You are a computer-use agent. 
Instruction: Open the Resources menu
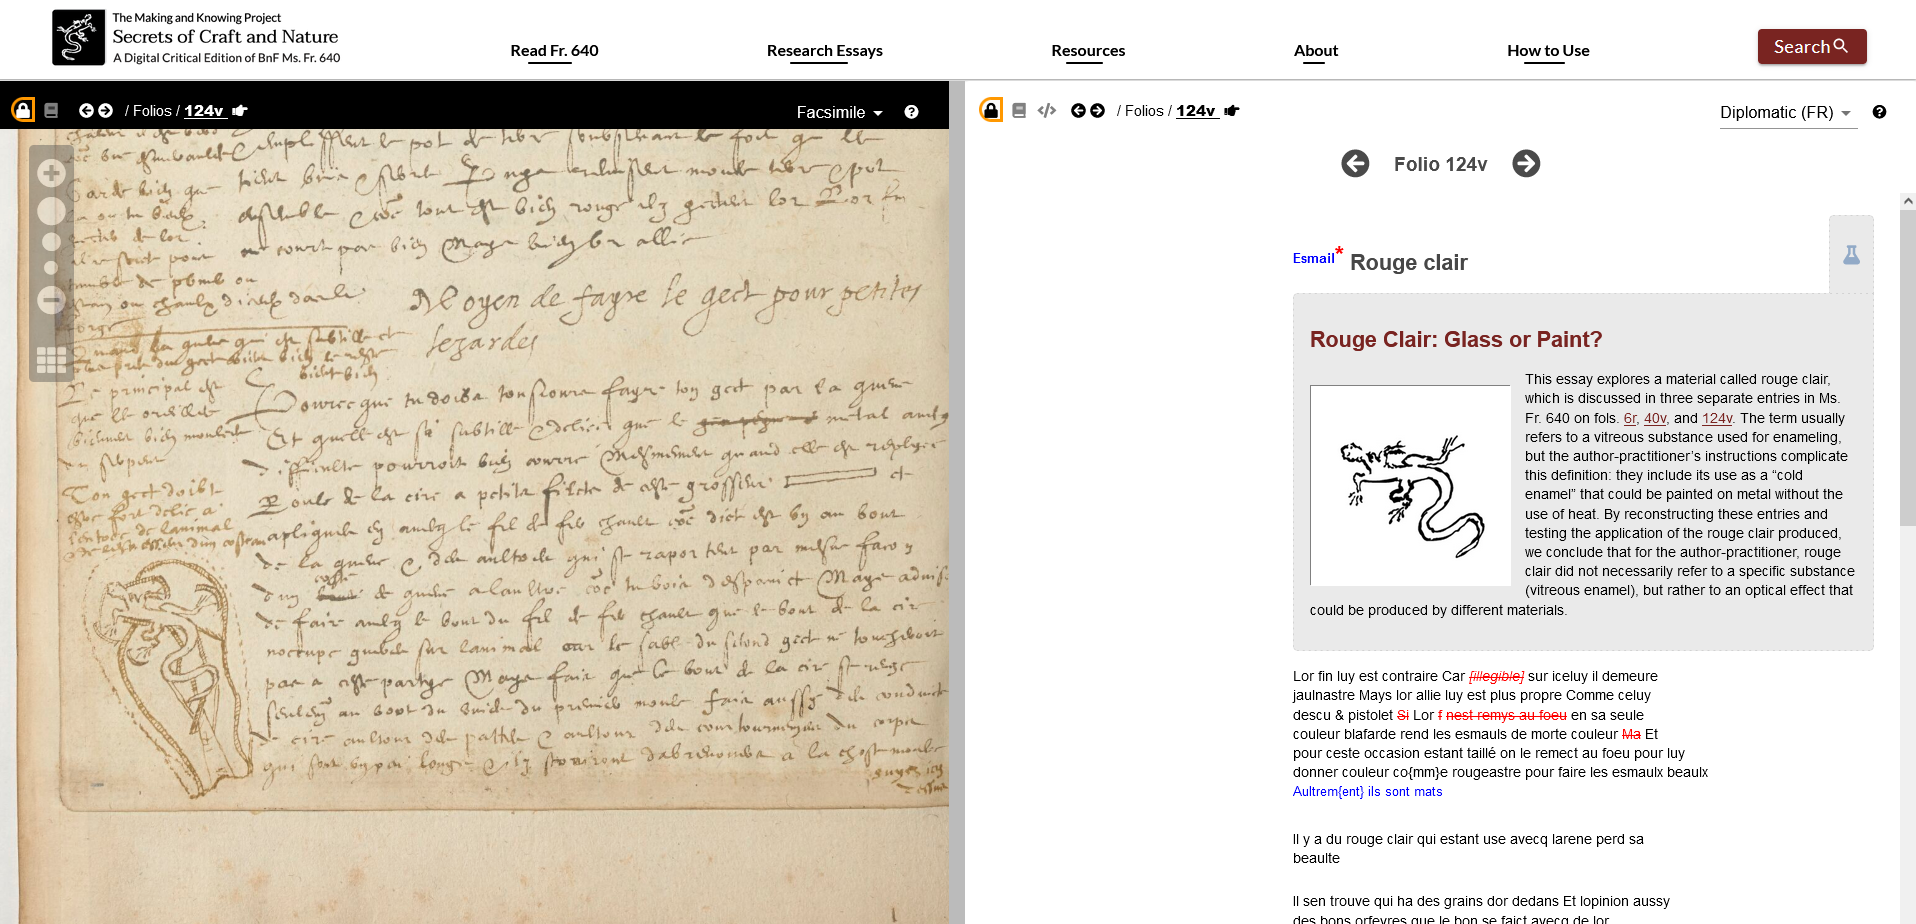pos(1088,51)
